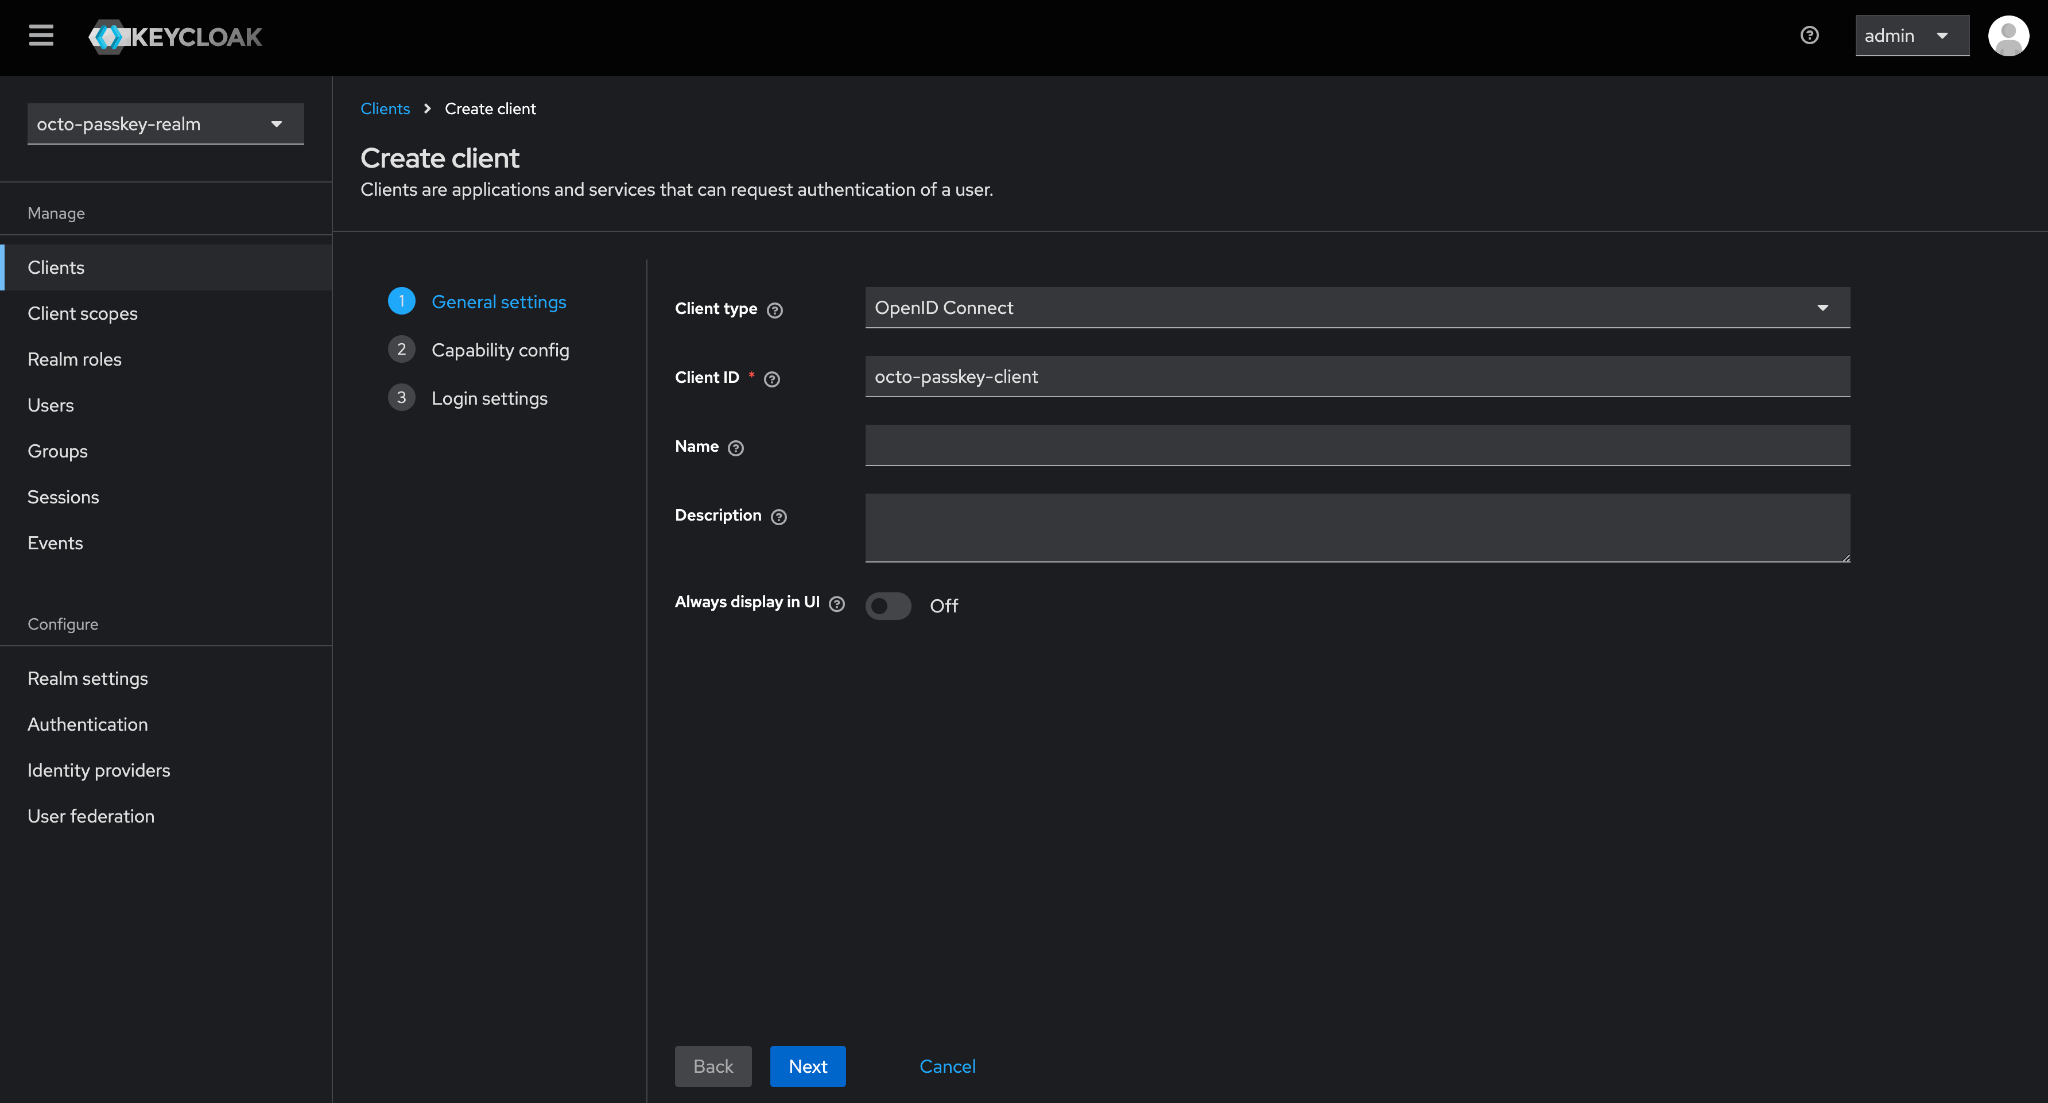Click the top-bar help icon
2048x1103 pixels.
(1809, 36)
